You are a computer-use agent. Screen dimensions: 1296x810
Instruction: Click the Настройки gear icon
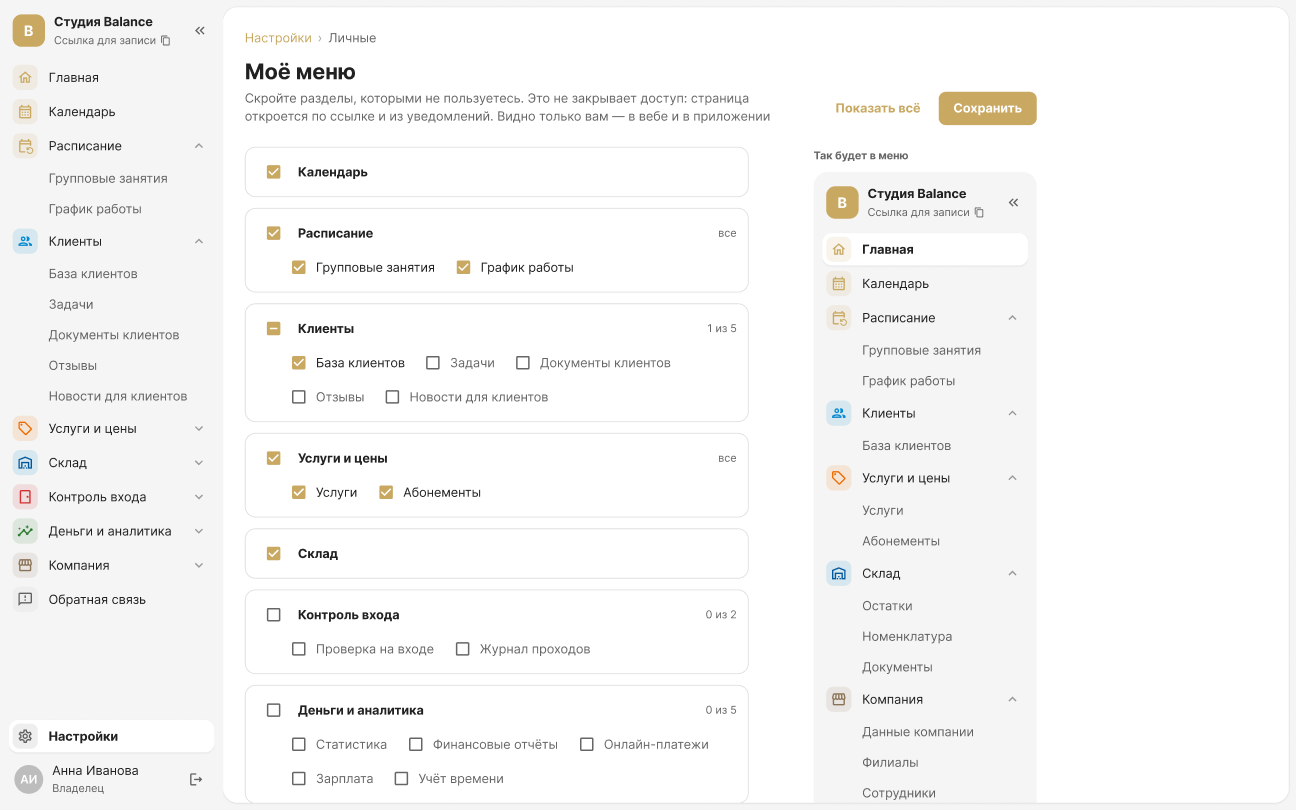[x=26, y=736]
